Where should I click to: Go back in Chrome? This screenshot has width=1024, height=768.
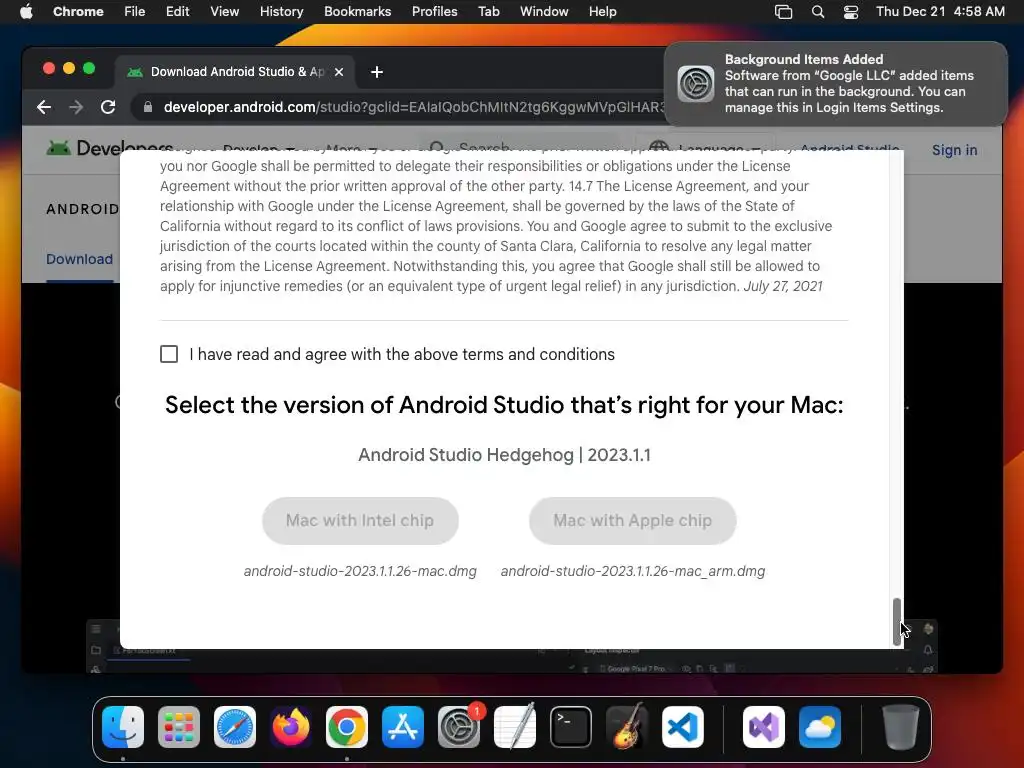[x=44, y=107]
